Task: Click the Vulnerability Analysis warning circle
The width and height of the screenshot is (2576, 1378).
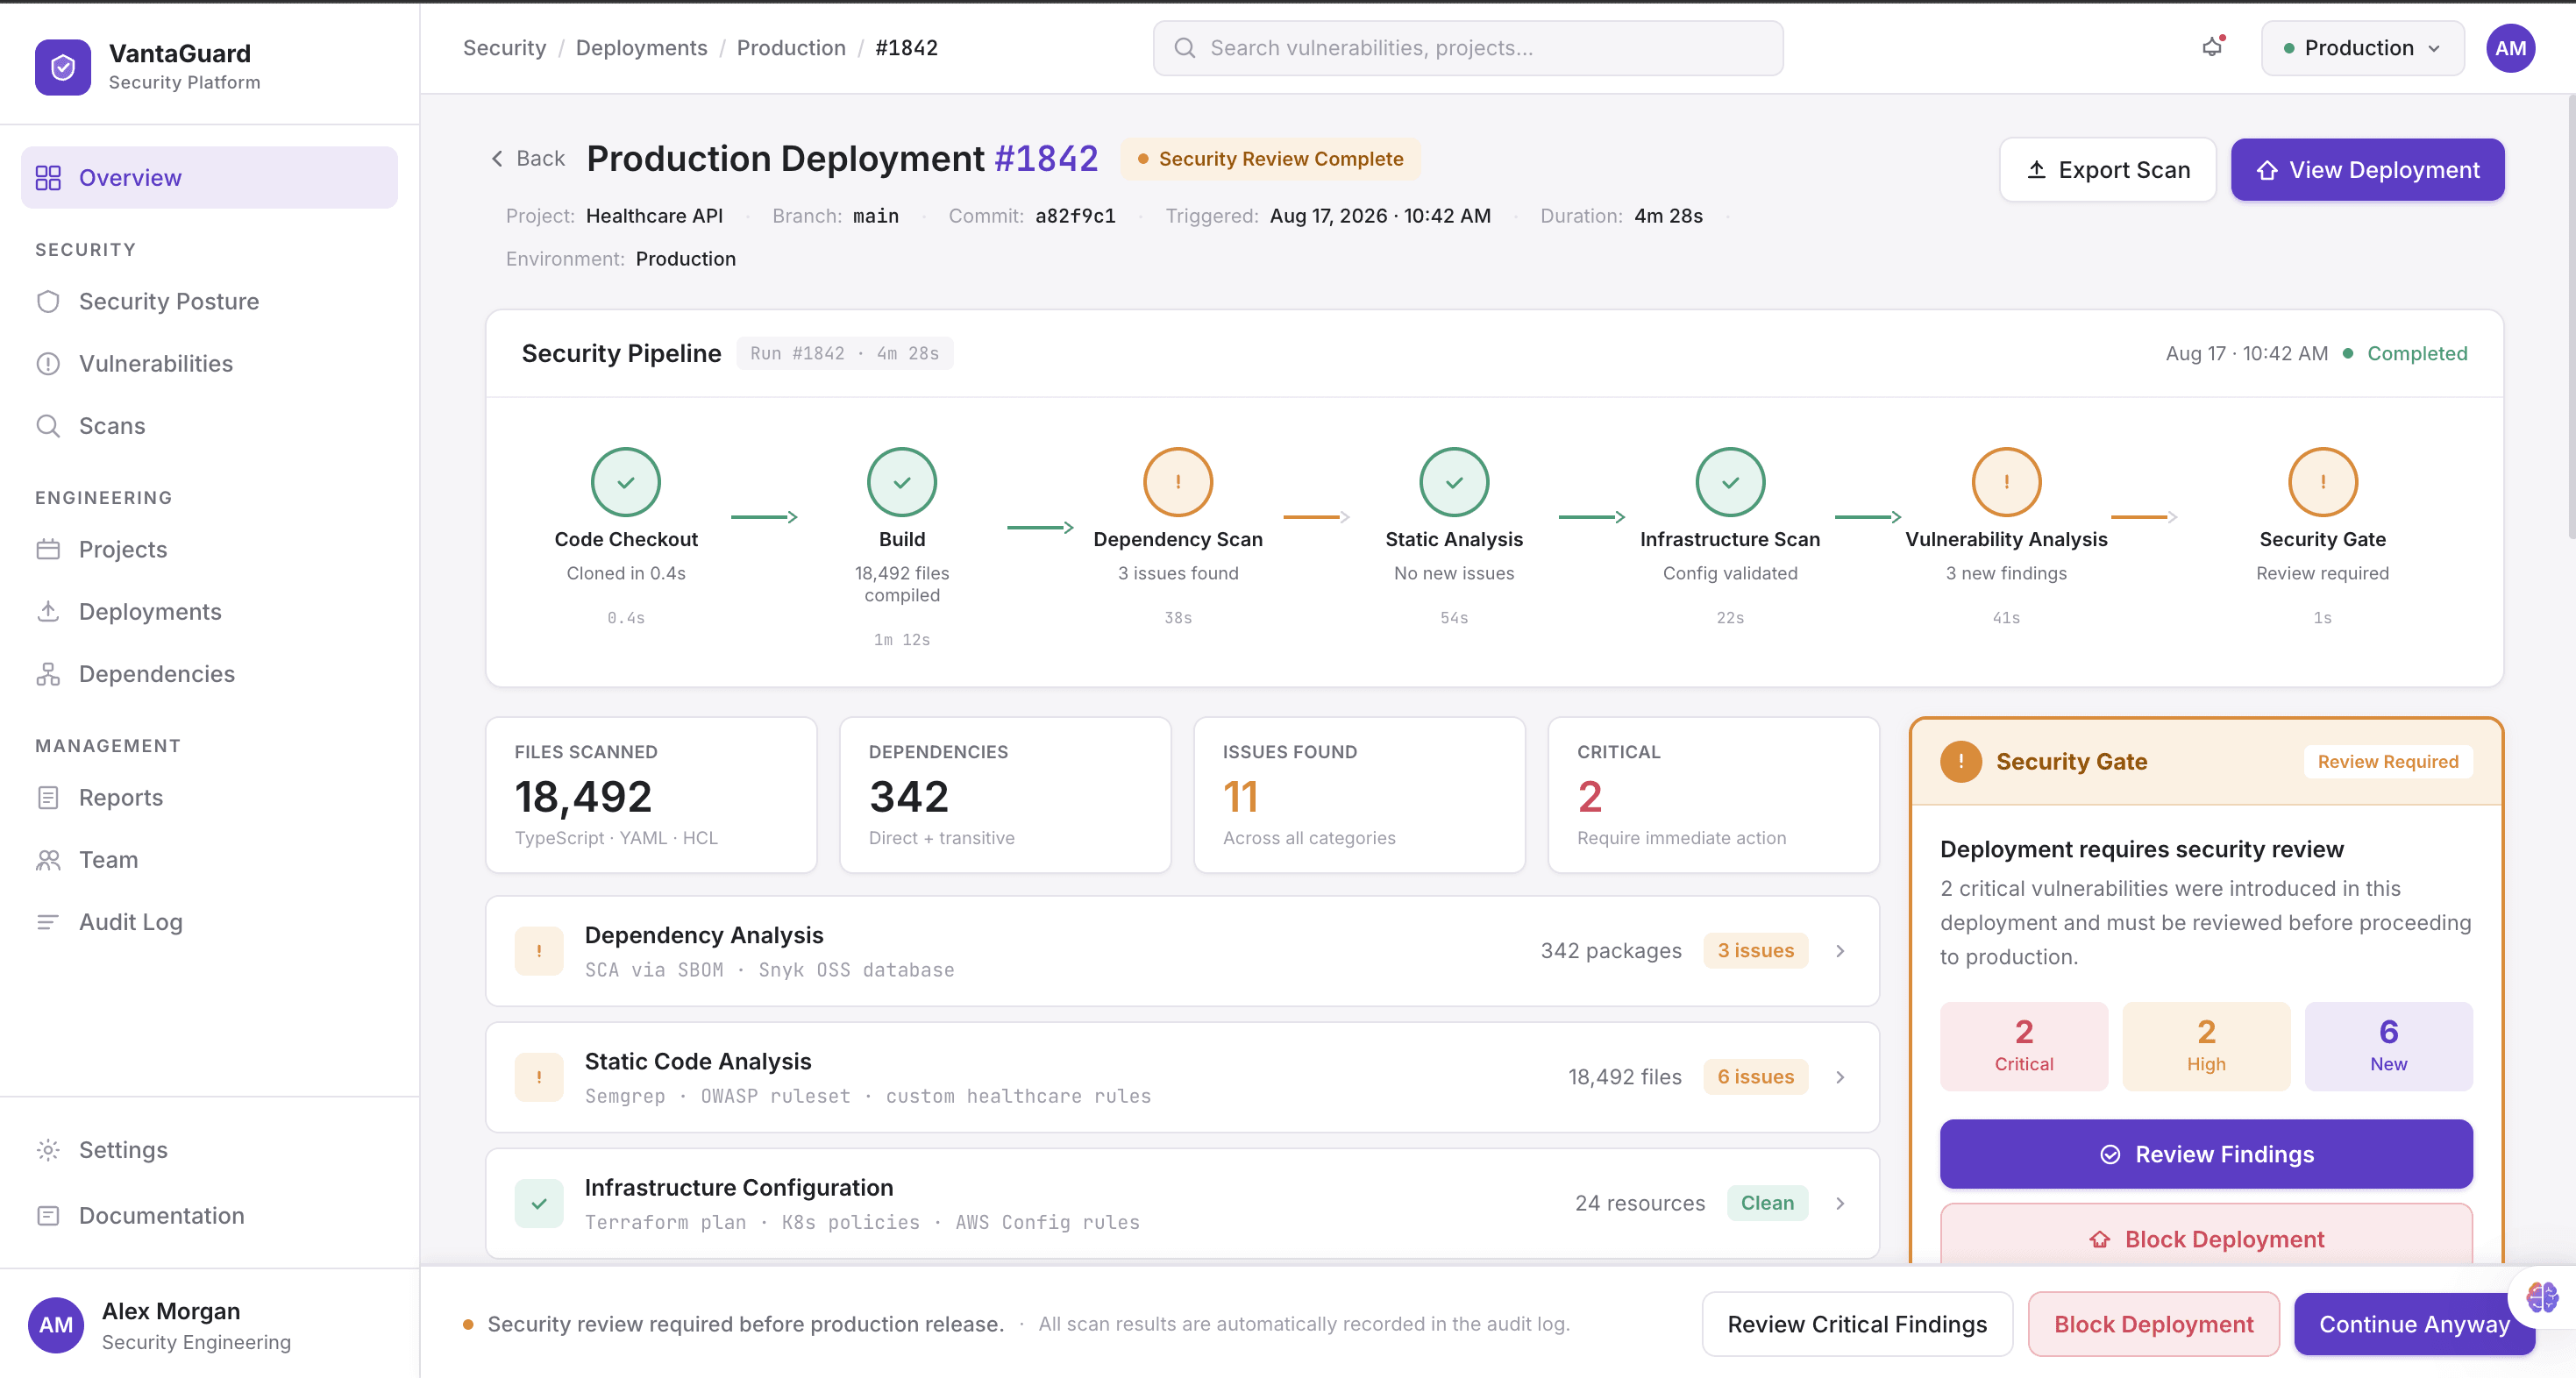Action: click(x=2006, y=482)
